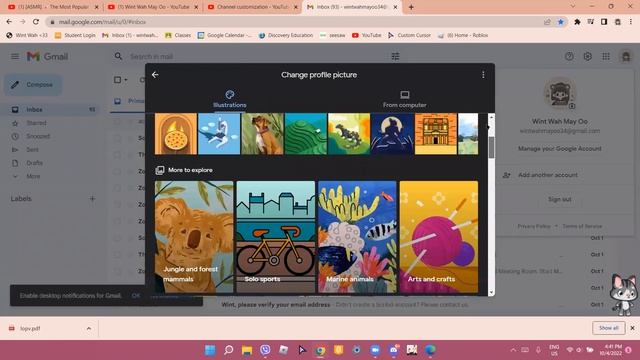Switch to Wint Wah May Oo YouTube tab
This screenshot has width=640, height=360.
(153, 7)
